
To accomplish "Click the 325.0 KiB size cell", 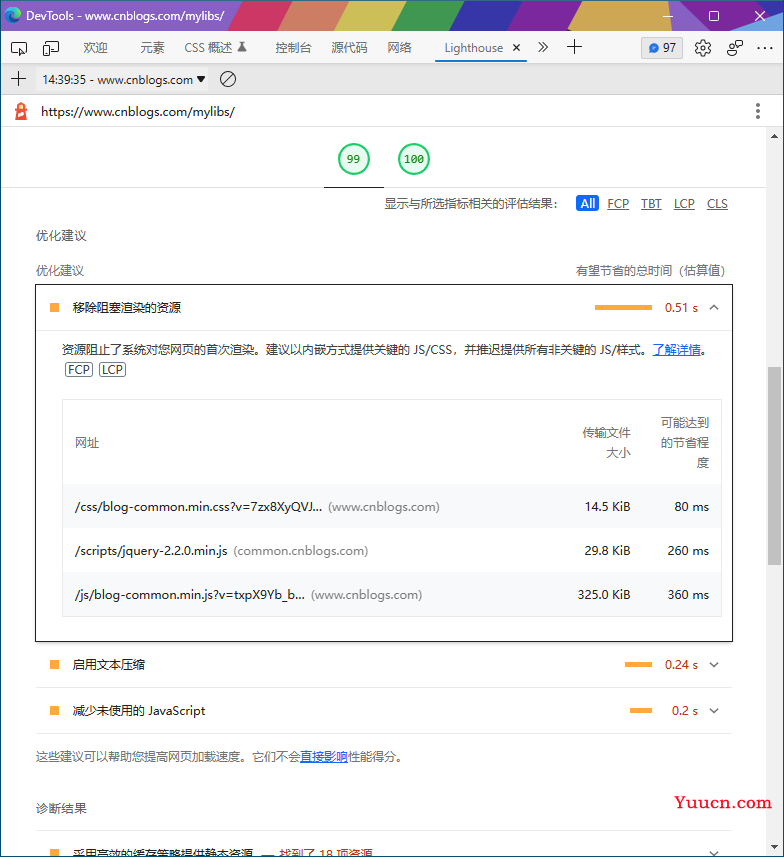I will click(x=604, y=595).
